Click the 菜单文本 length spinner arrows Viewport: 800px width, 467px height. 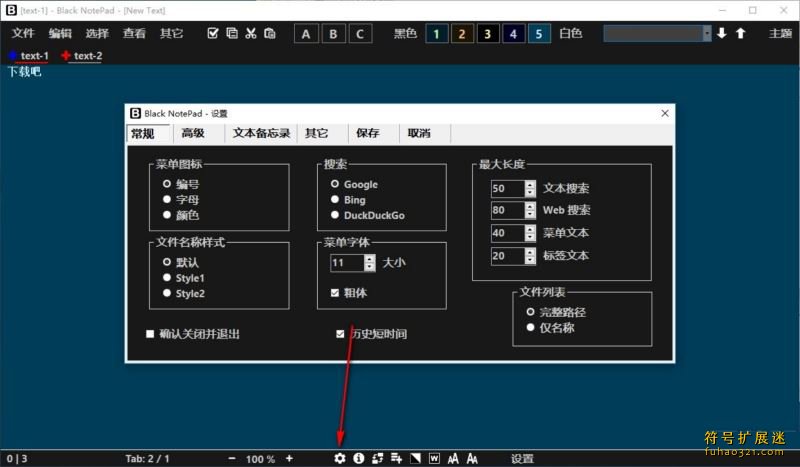coord(530,233)
